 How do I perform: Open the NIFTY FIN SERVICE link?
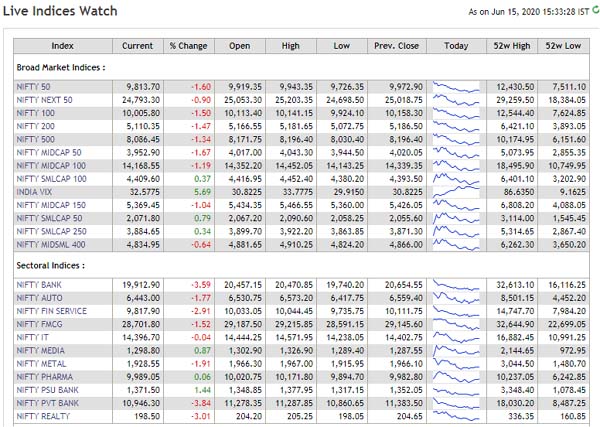click(x=52, y=311)
